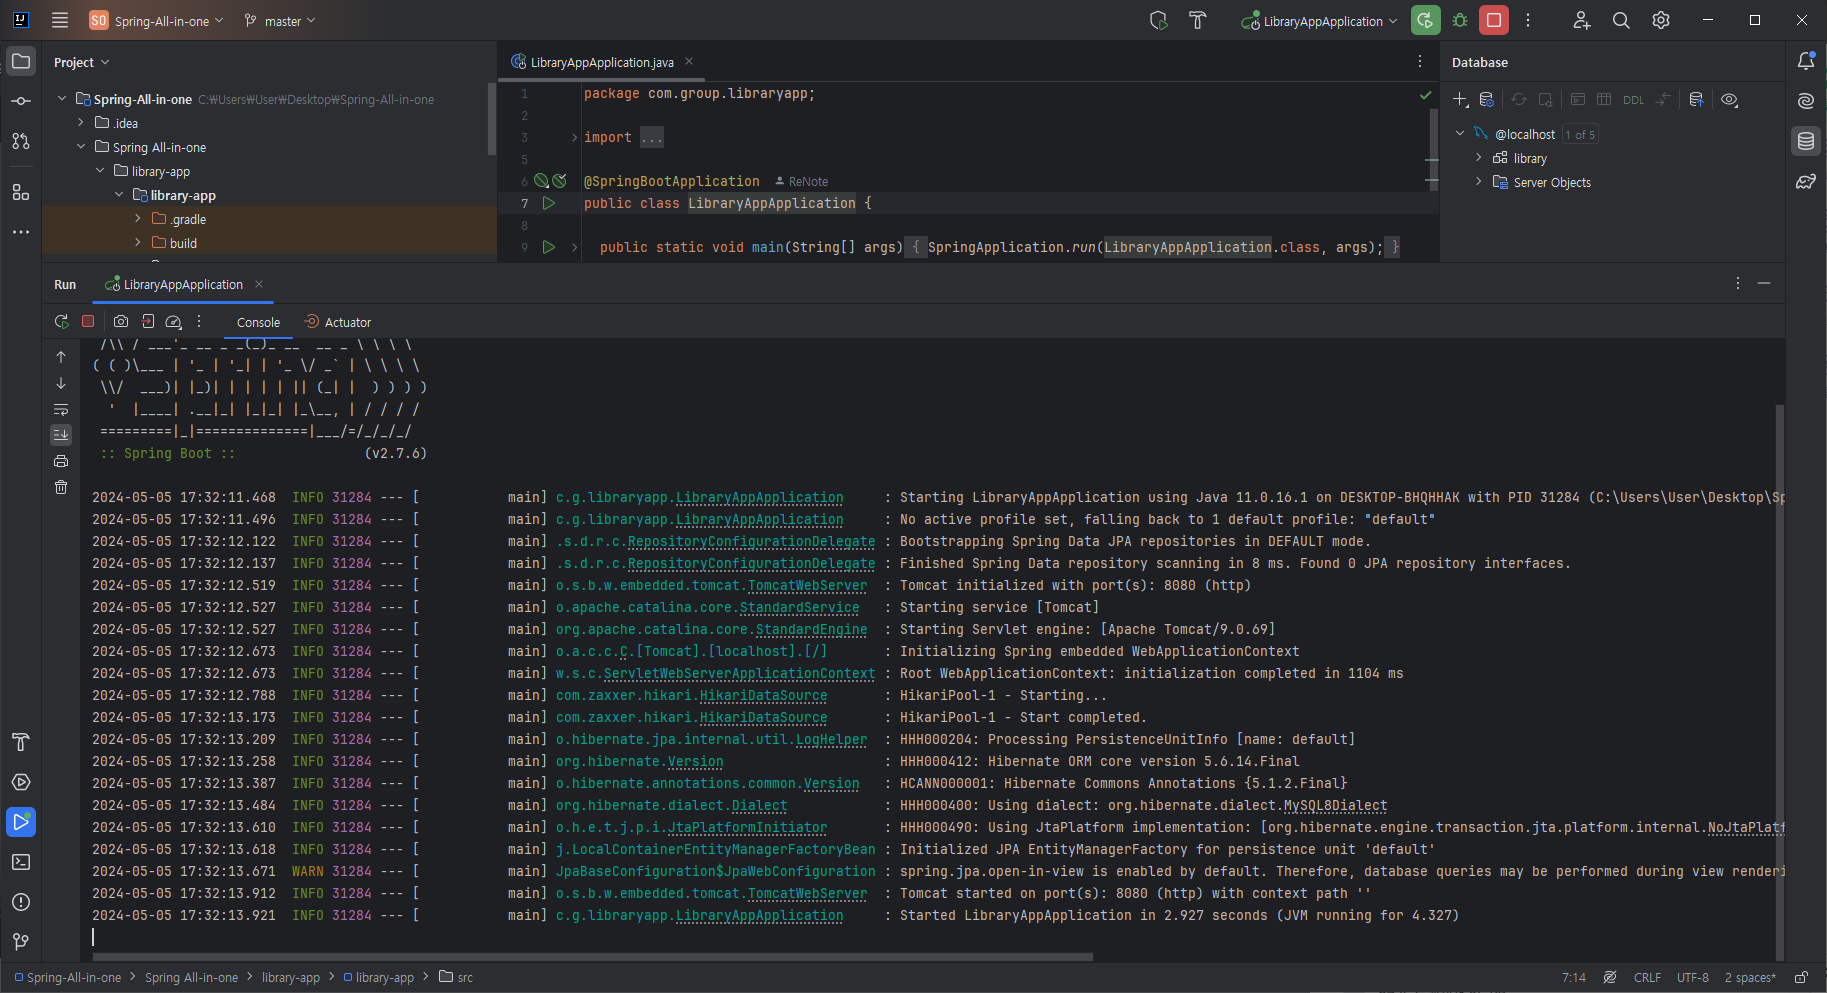Open the Services tool window
The width and height of the screenshot is (1827, 993).
point(21,782)
